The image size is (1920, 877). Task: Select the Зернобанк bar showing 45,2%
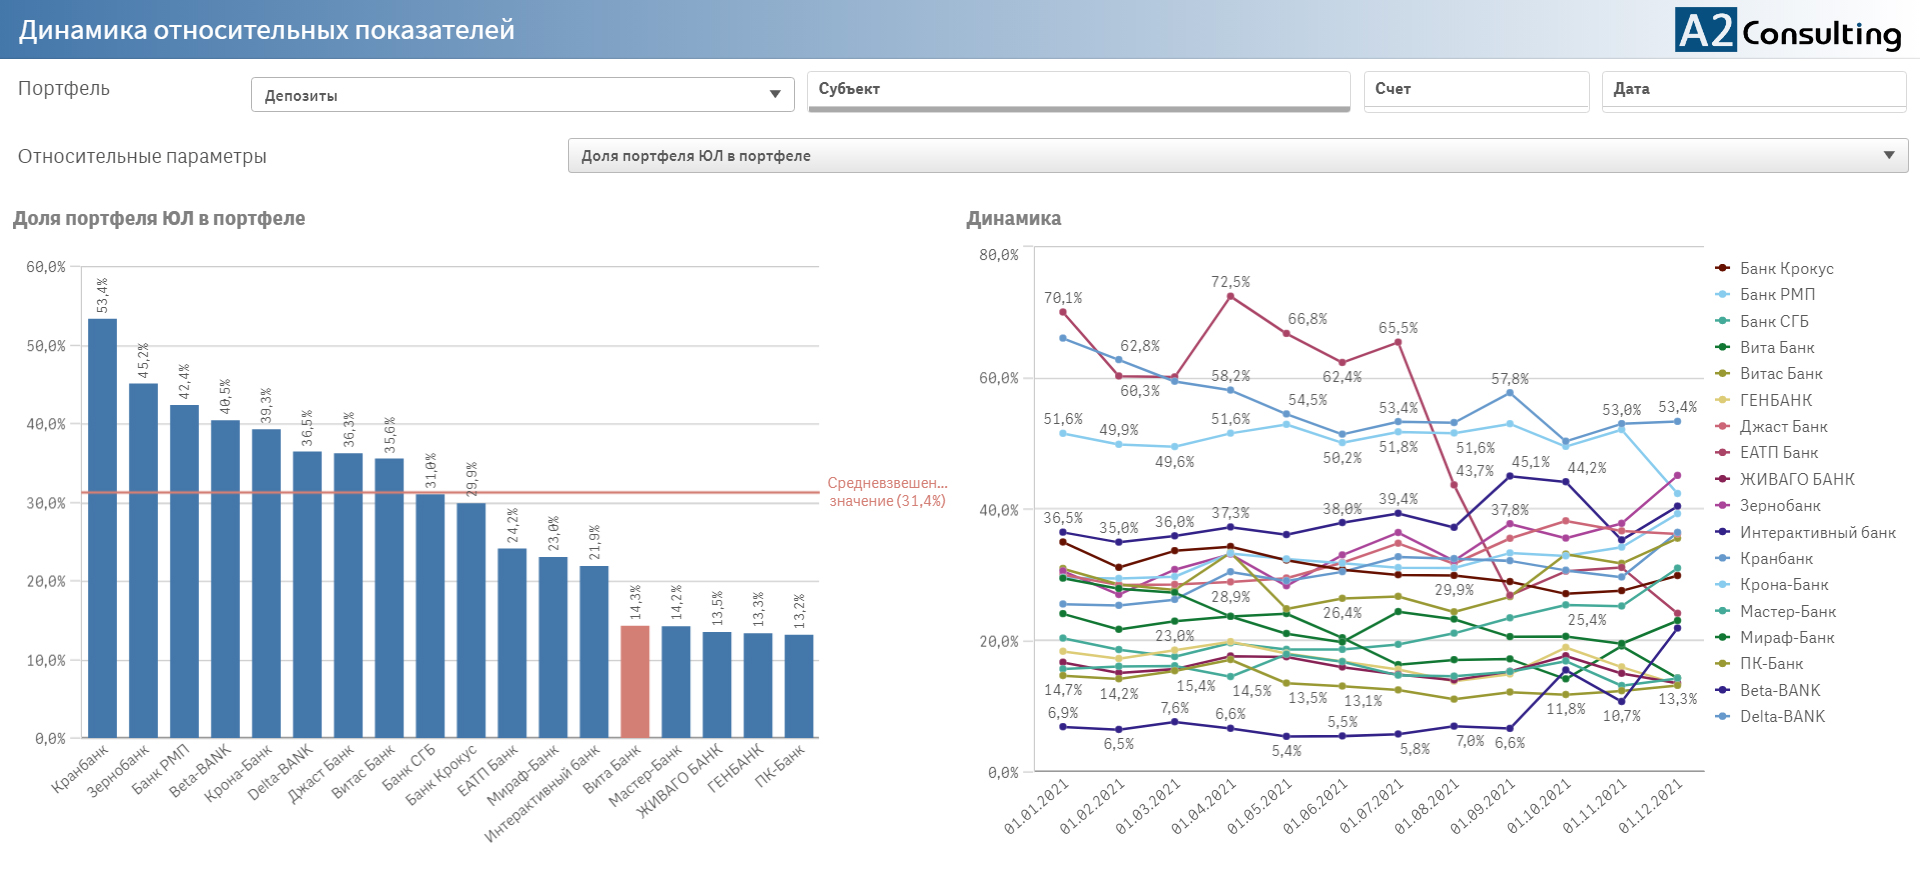click(143, 560)
